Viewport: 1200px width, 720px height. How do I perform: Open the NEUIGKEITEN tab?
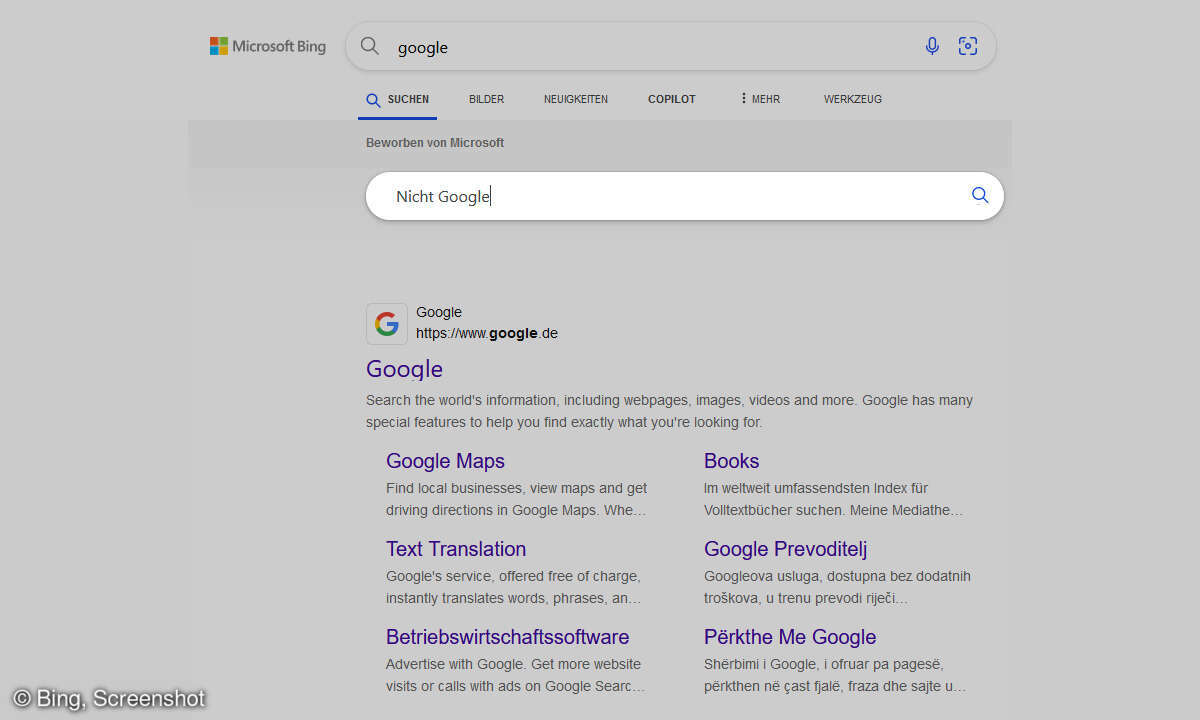(x=576, y=99)
